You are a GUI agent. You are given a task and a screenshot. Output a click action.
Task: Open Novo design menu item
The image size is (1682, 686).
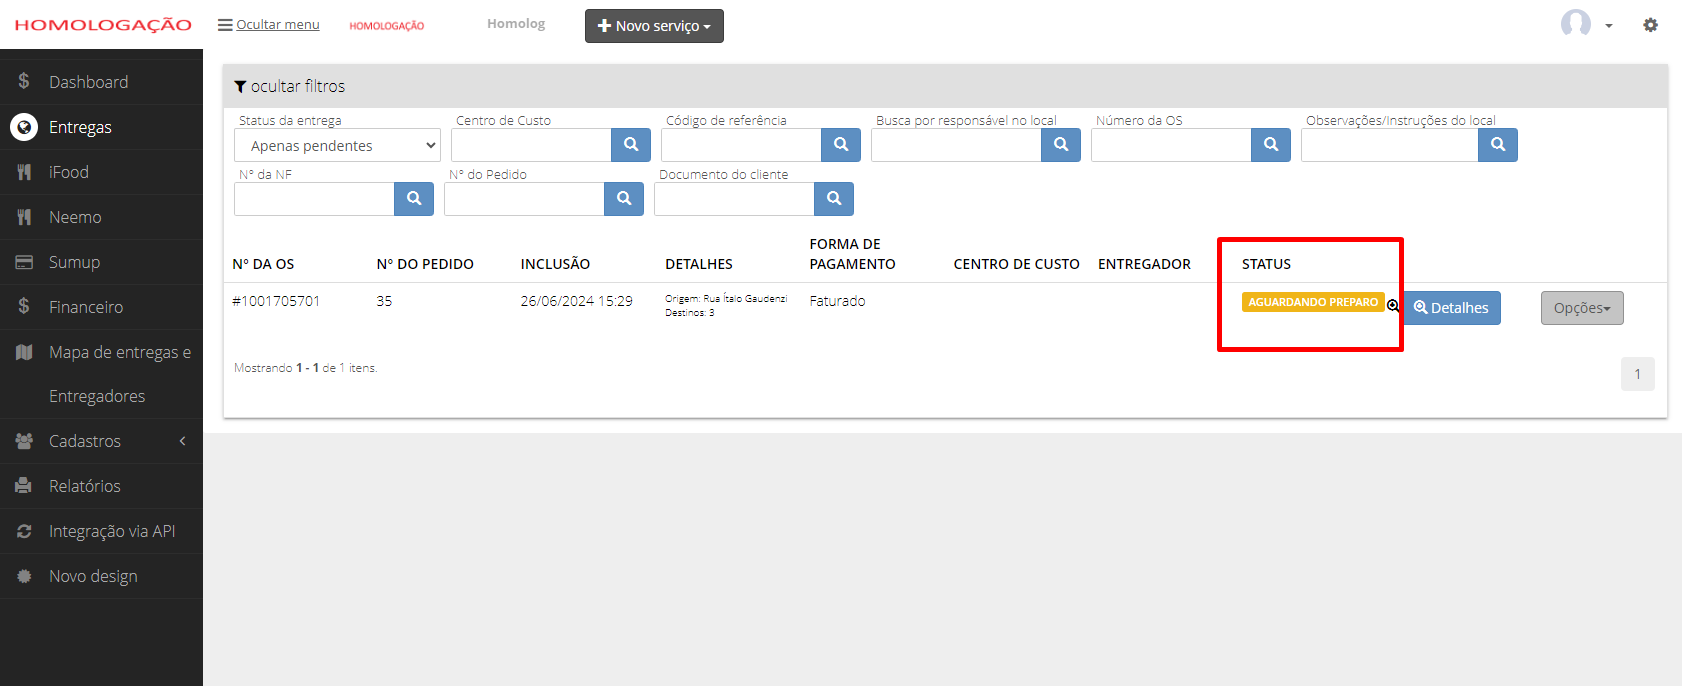click(101, 576)
